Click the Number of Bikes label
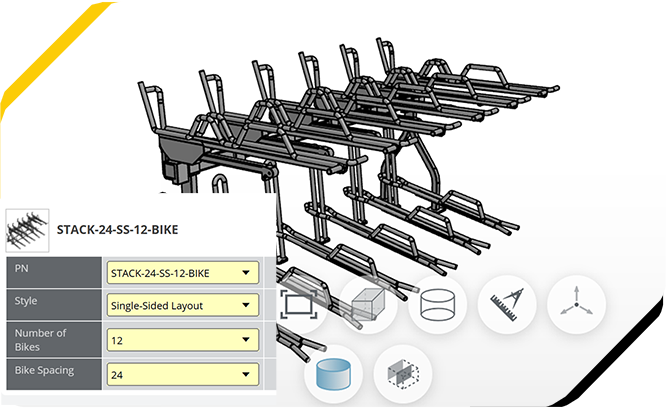 [x=40, y=340]
